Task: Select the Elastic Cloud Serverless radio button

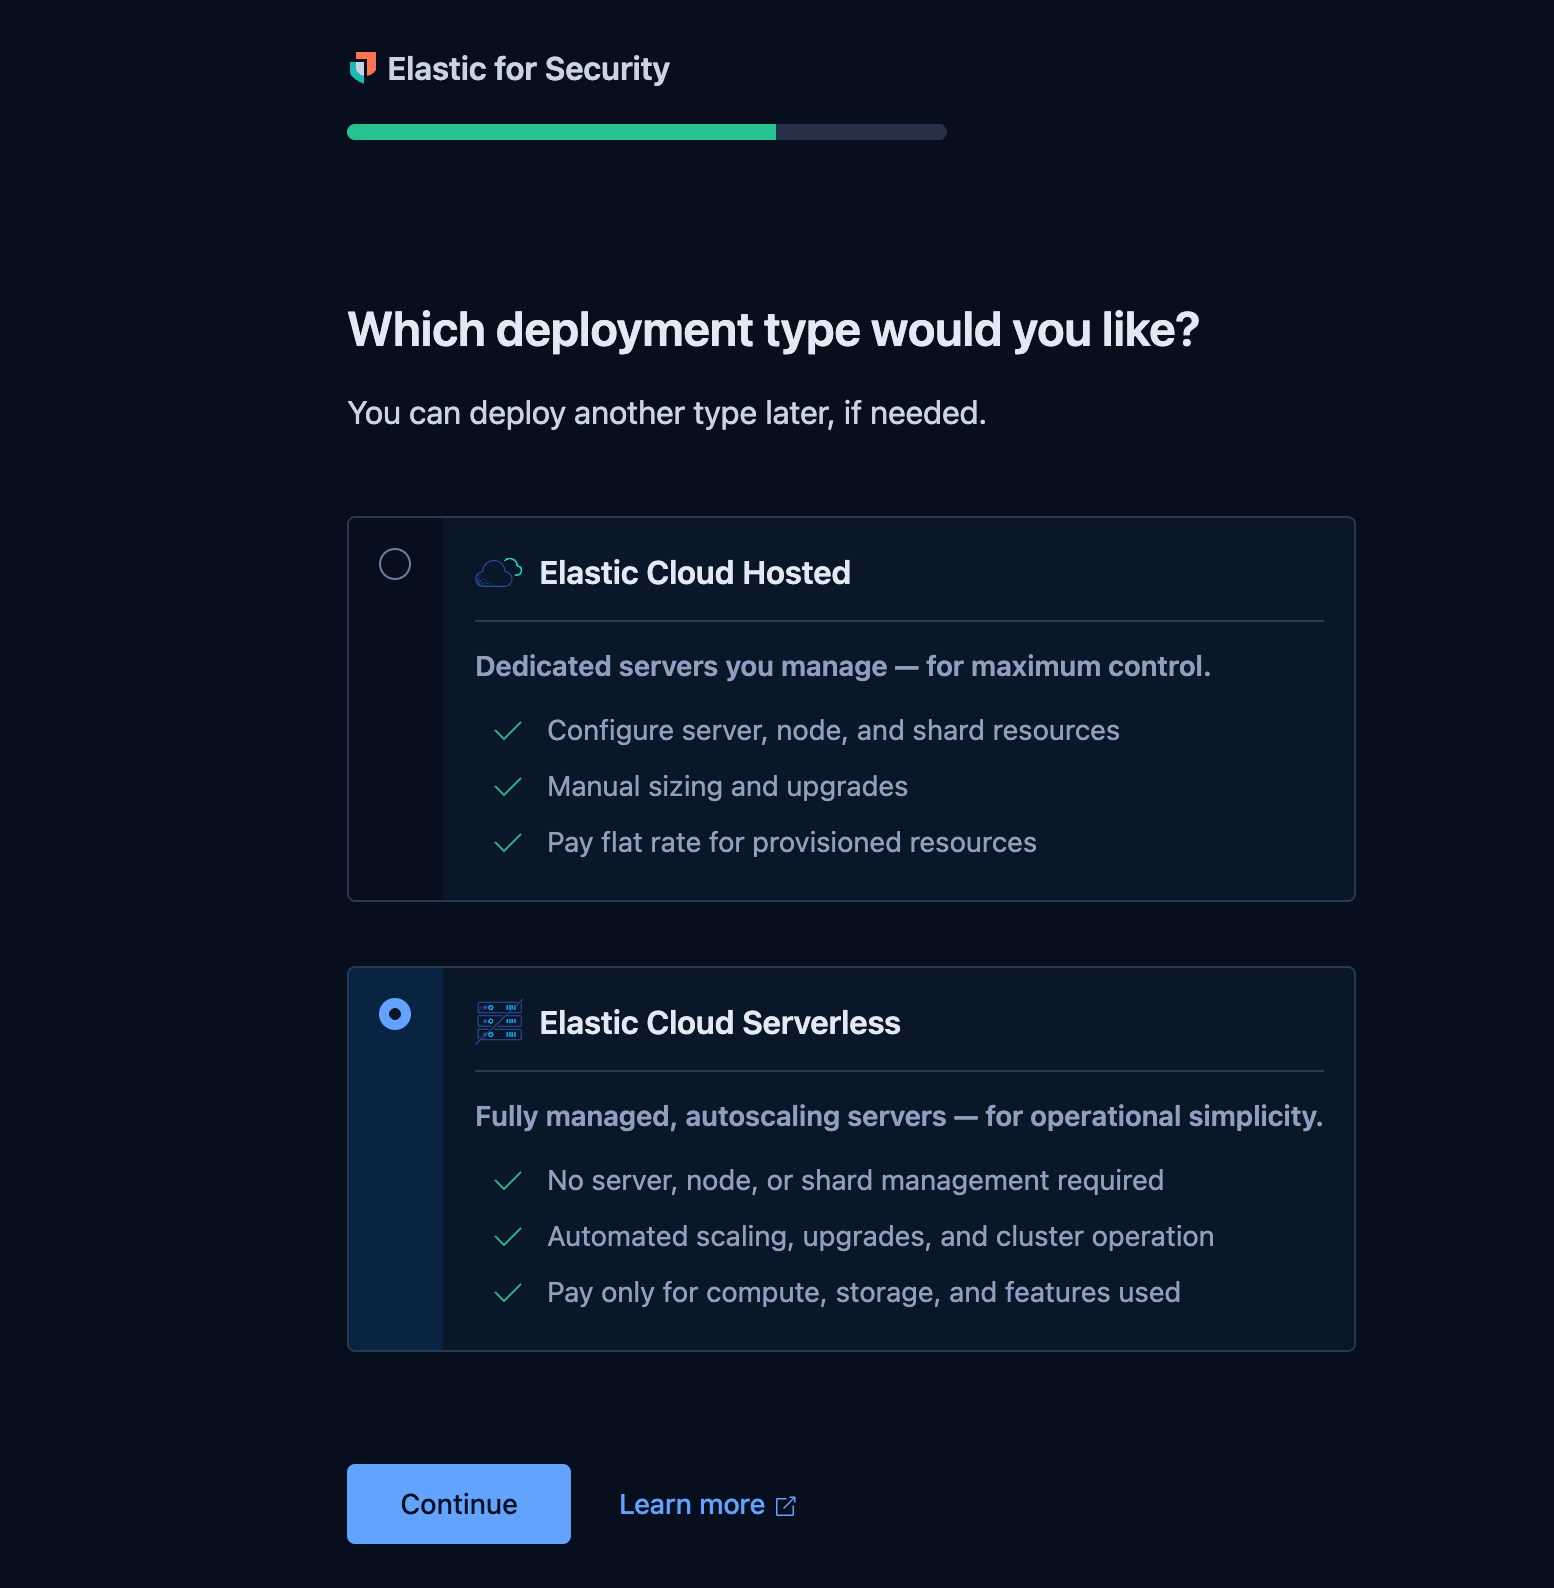Action: [x=395, y=1014]
